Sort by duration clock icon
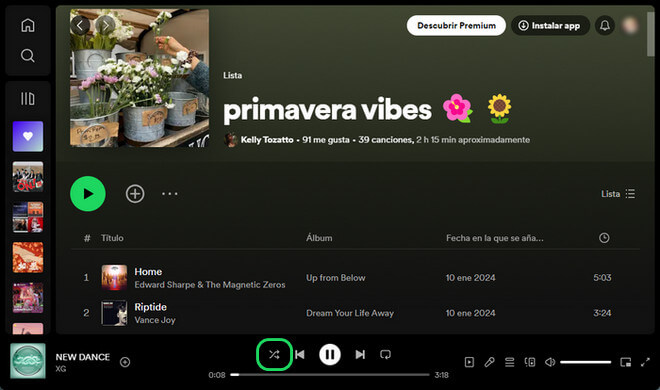Viewport: 660px width, 390px height. tap(604, 238)
